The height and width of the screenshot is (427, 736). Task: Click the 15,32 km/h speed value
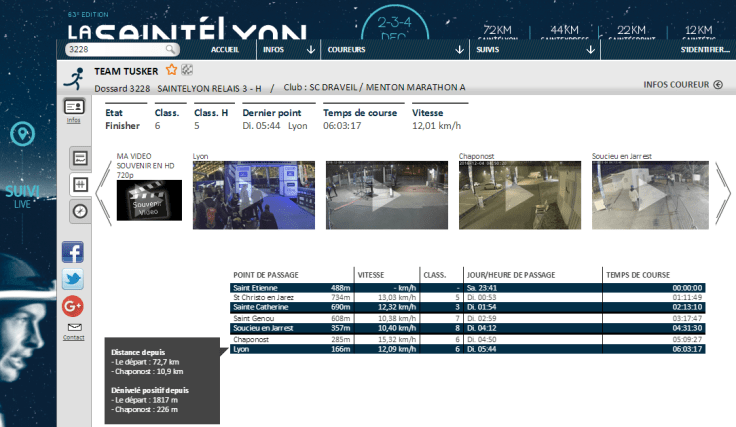click(397, 339)
